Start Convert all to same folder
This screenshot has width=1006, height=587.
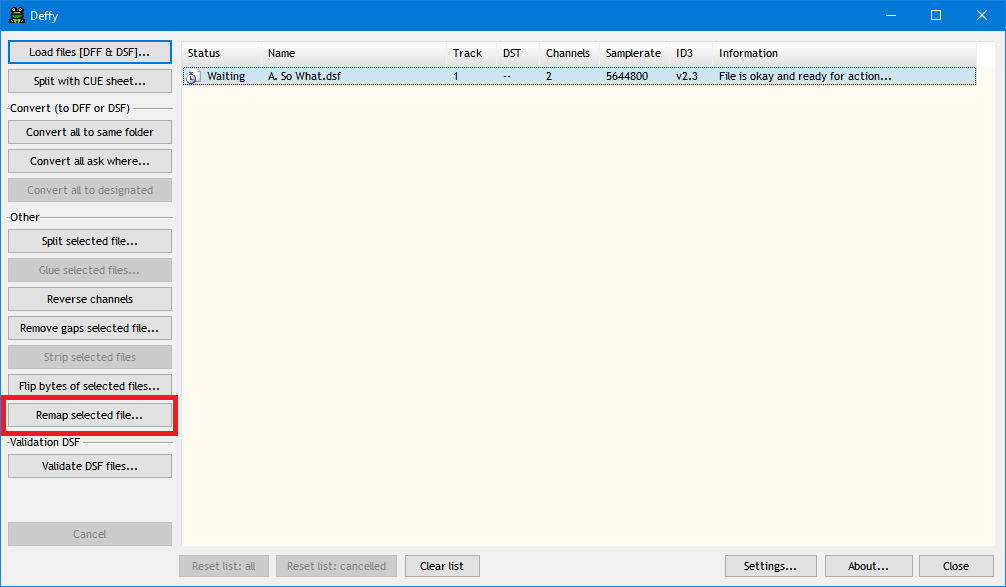90,132
